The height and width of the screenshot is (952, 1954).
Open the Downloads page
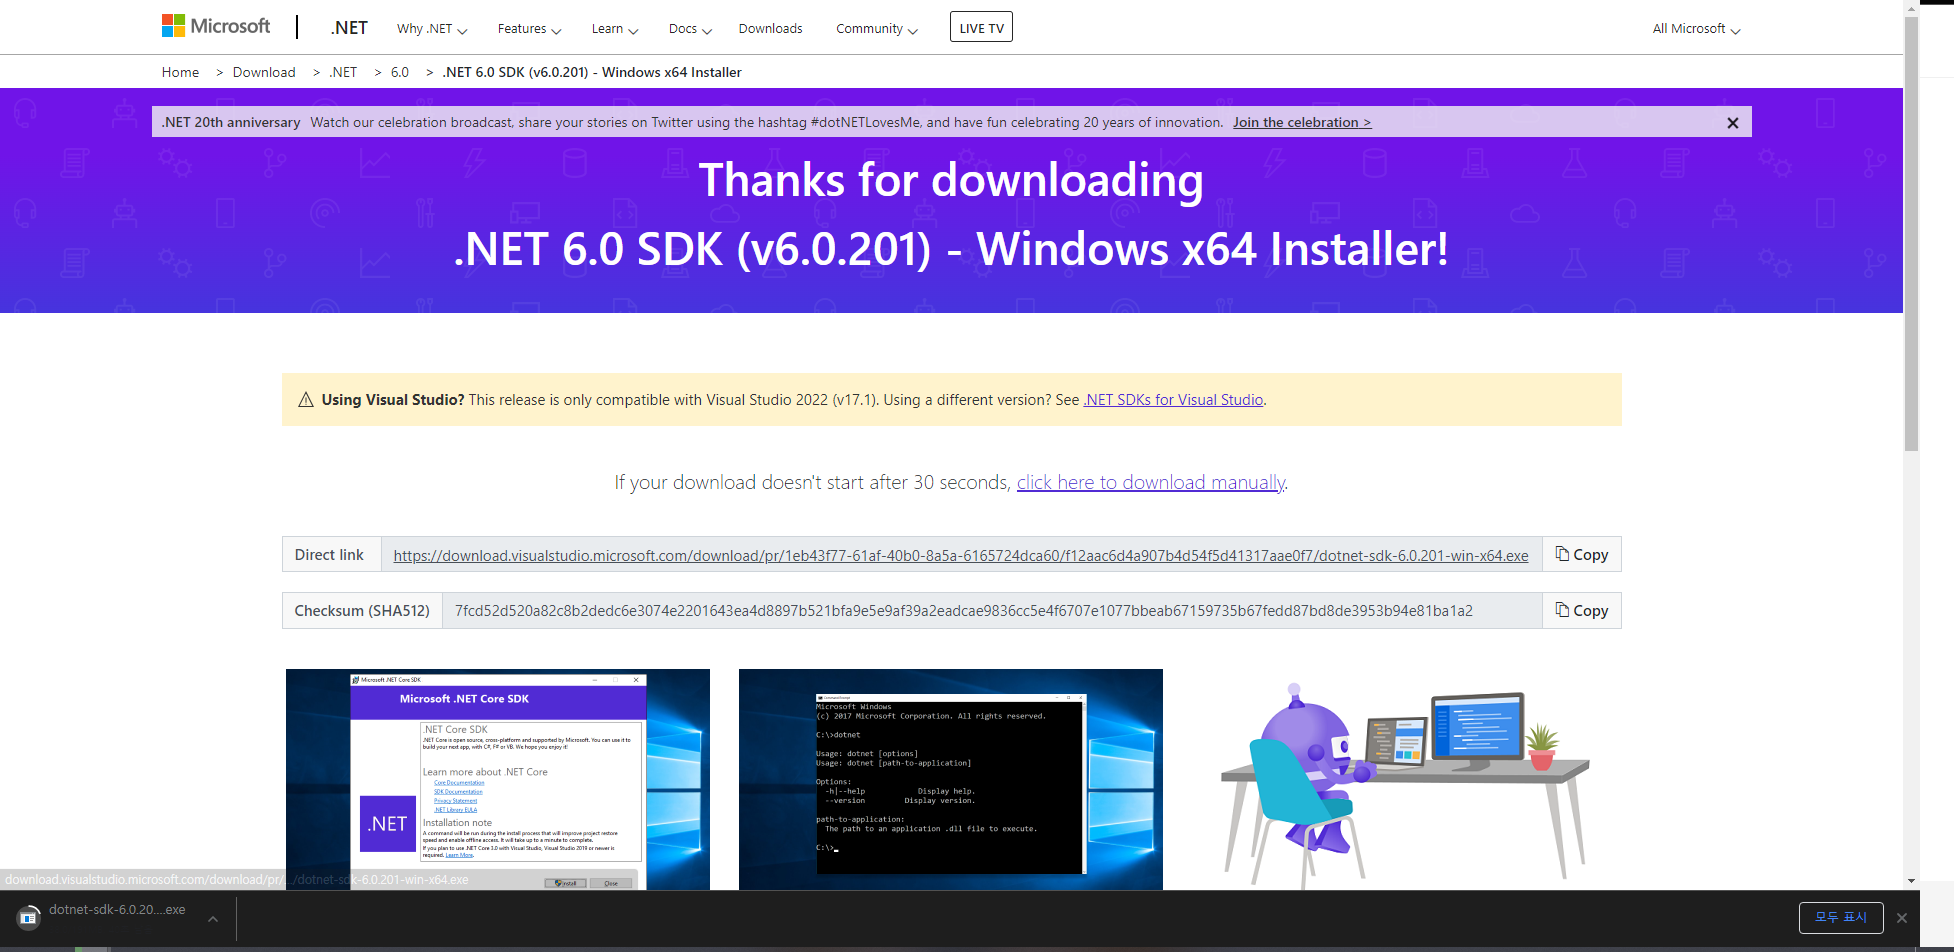click(x=770, y=29)
